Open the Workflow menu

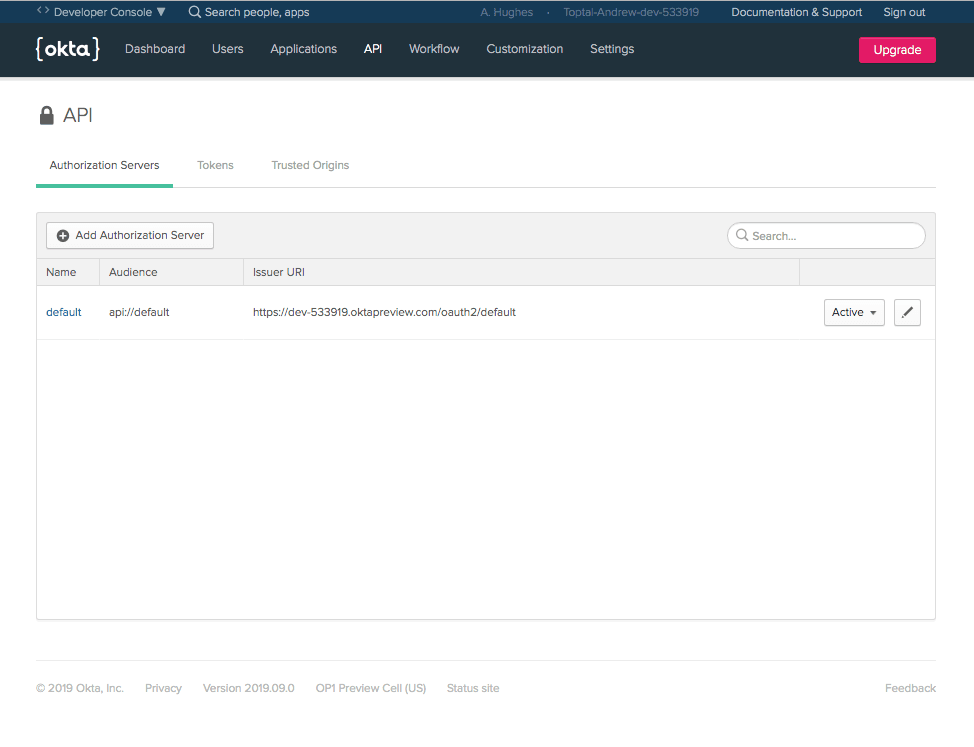[434, 49]
